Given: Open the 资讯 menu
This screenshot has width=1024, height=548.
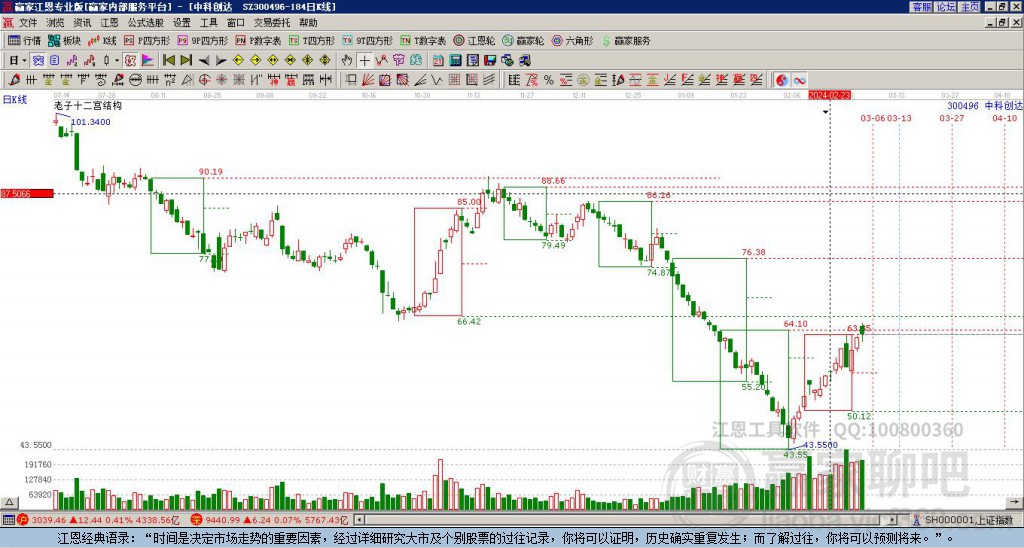Looking at the screenshot, I should [82, 23].
